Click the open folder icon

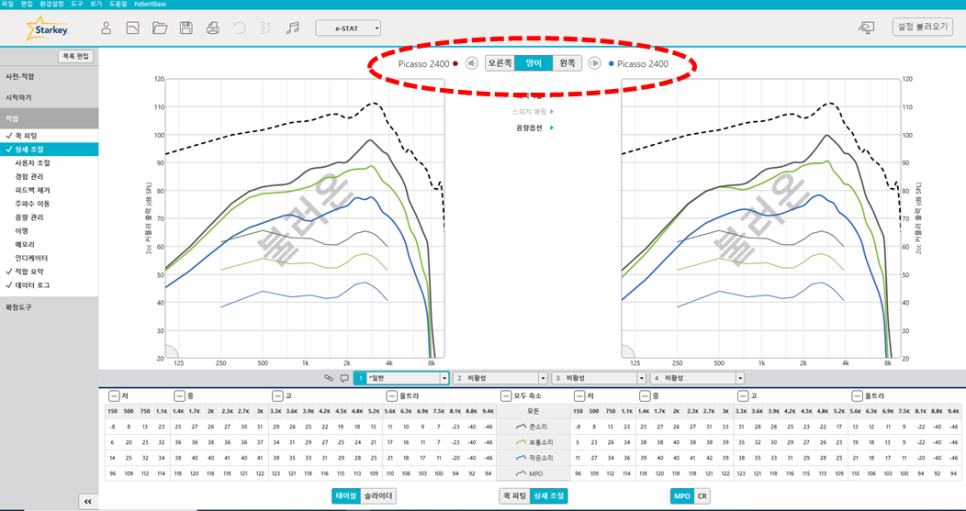[x=160, y=28]
